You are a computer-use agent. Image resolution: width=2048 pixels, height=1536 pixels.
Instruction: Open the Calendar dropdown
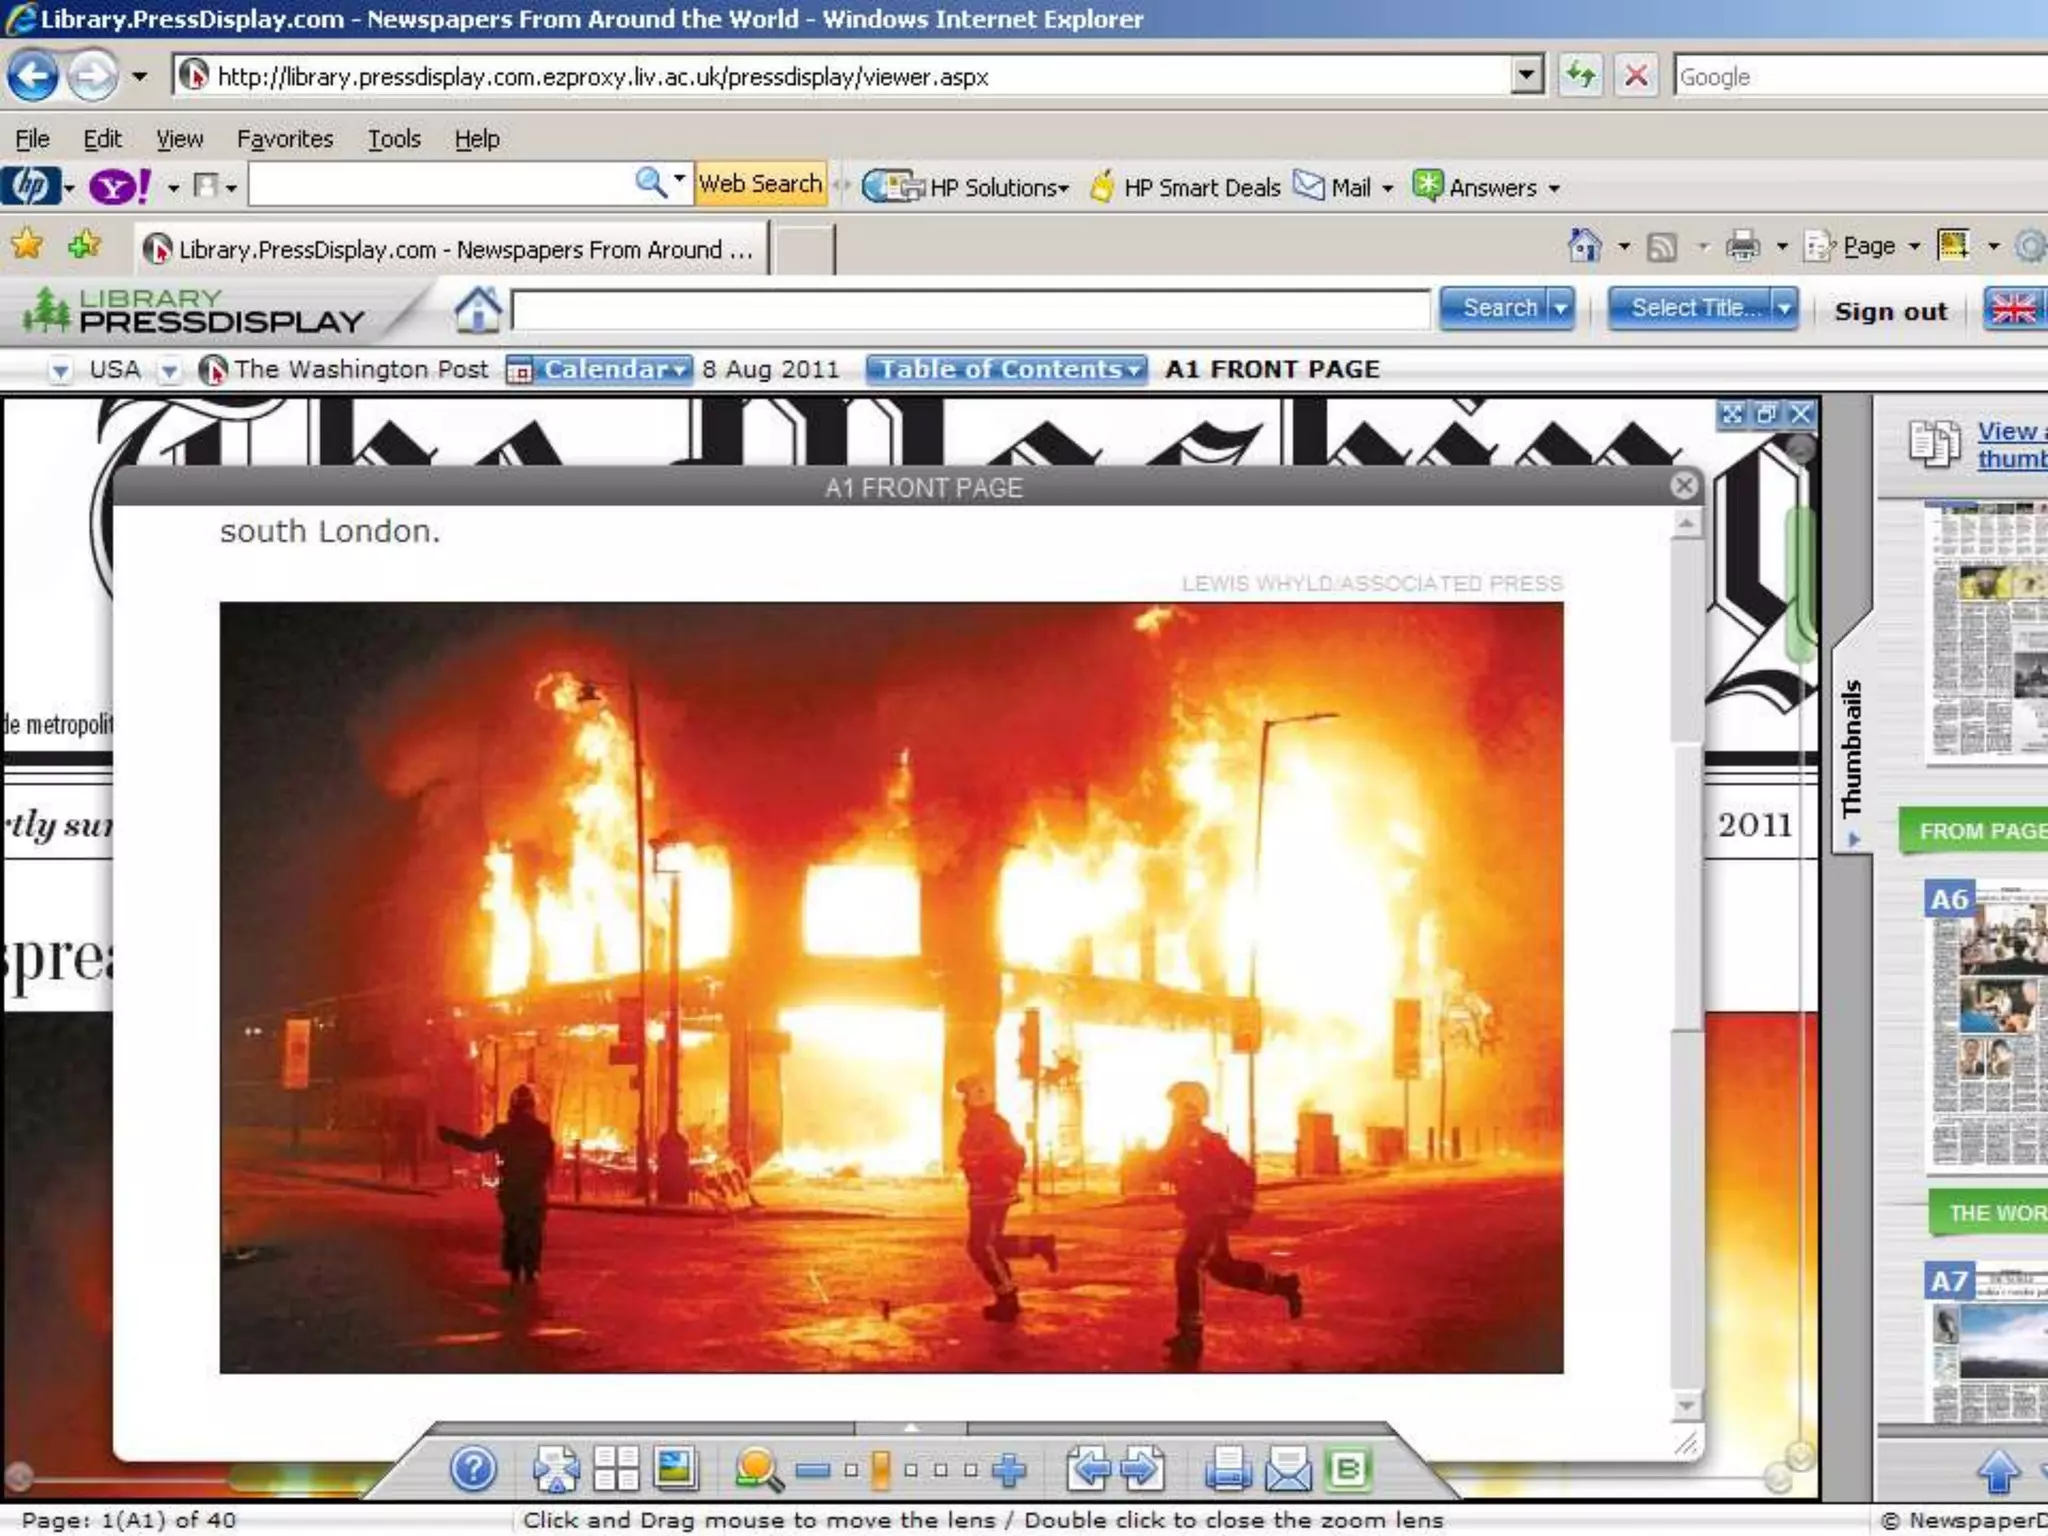pyautogui.click(x=608, y=370)
